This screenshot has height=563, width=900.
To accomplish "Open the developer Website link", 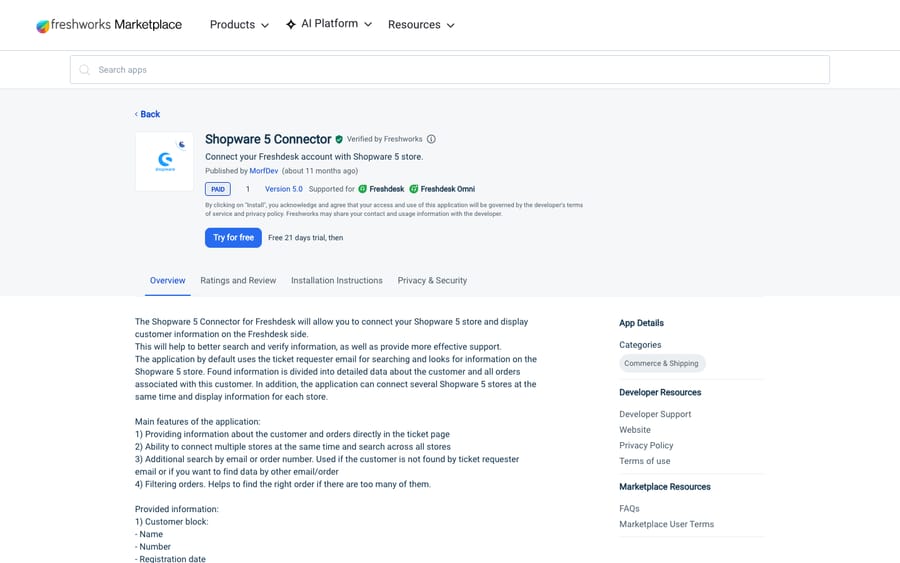I will click(635, 430).
